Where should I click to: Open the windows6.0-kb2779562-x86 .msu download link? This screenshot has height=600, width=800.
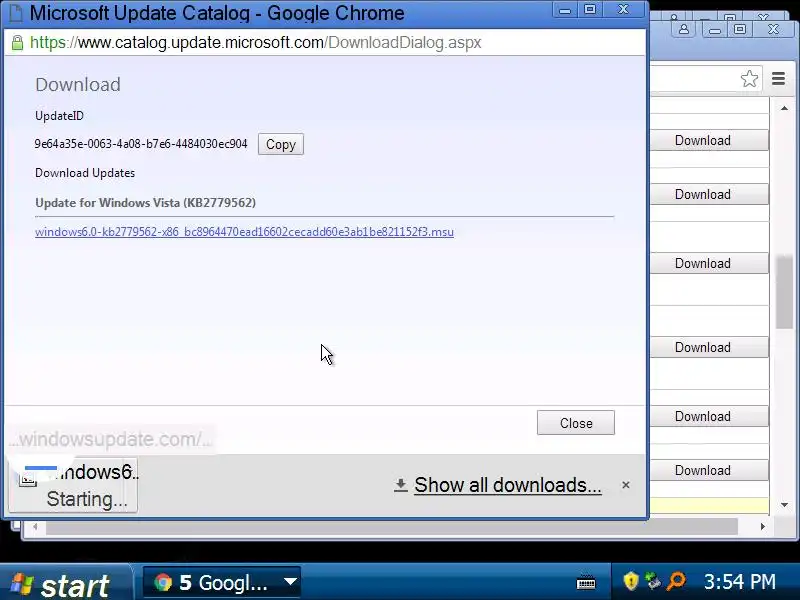point(244,232)
